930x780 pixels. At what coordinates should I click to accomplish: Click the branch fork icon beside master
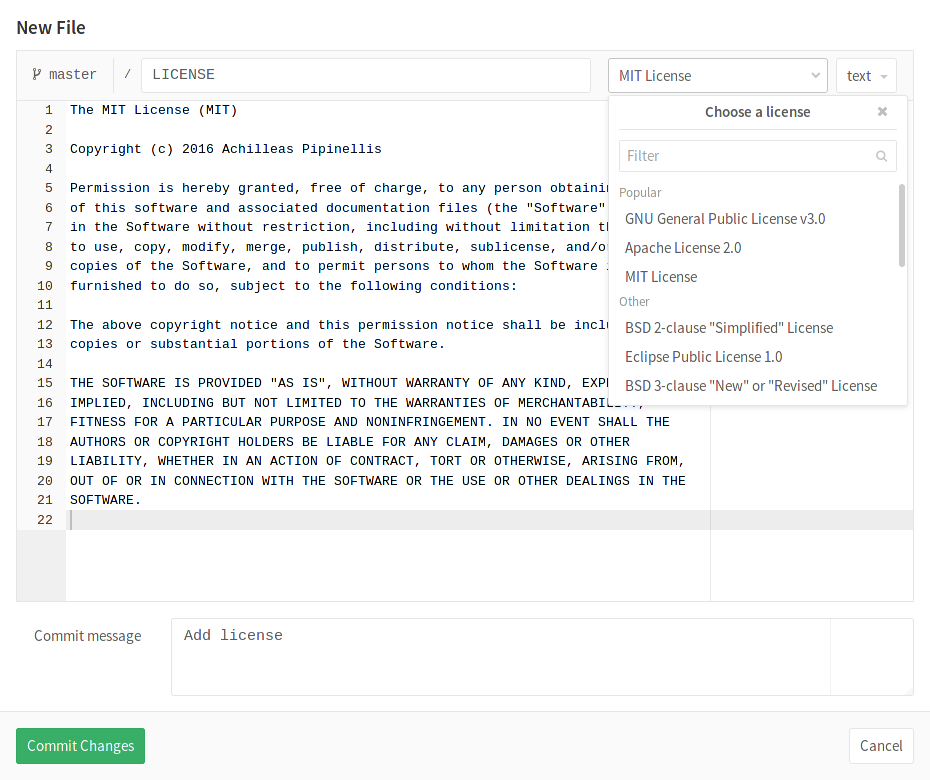[x=38, y=74]
